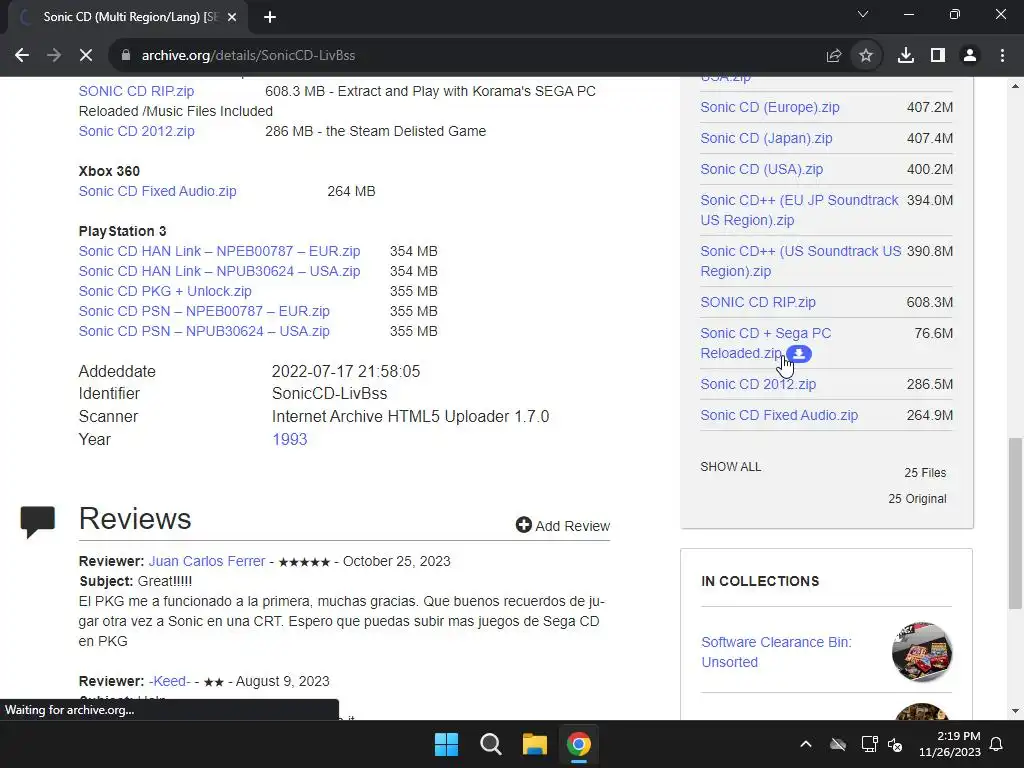Go back to the previous page
1024x768 pixels.
pyautogui.click(x=22, y=56)
